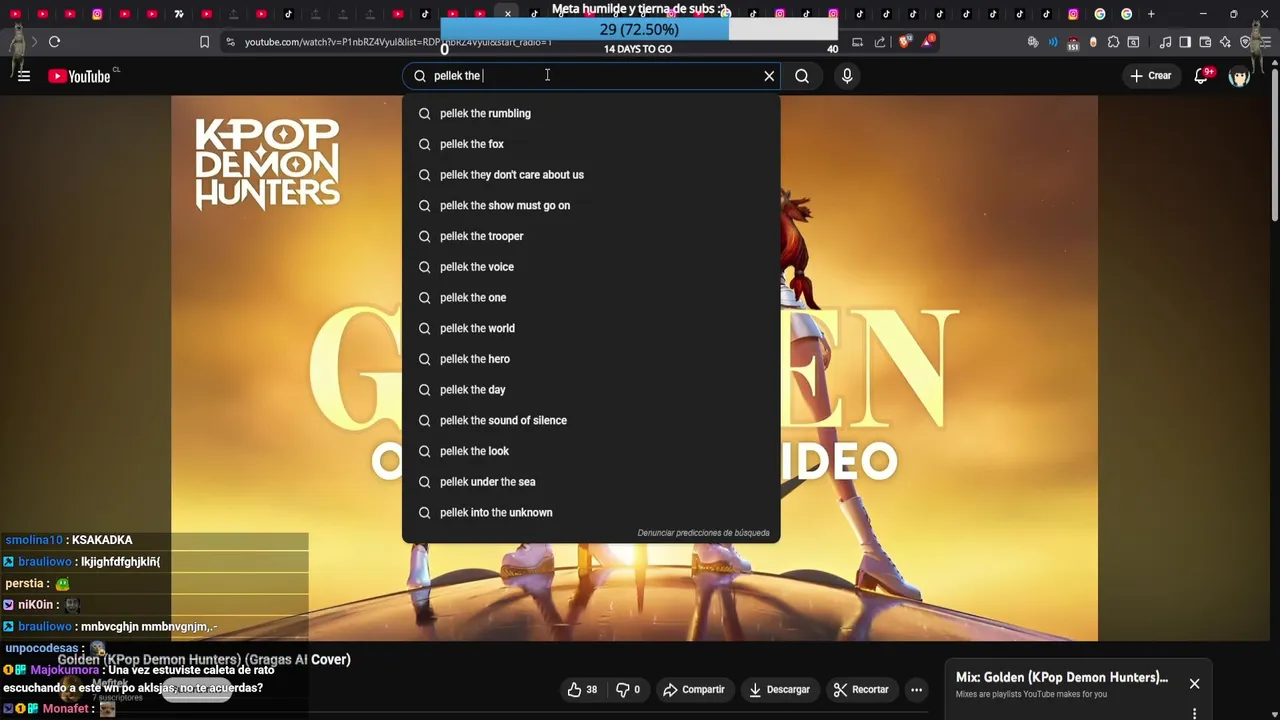This screenshot has height=720, width=1280.
Task: Pick the "pellek the look" suggestion
Action: click(591, 451)
